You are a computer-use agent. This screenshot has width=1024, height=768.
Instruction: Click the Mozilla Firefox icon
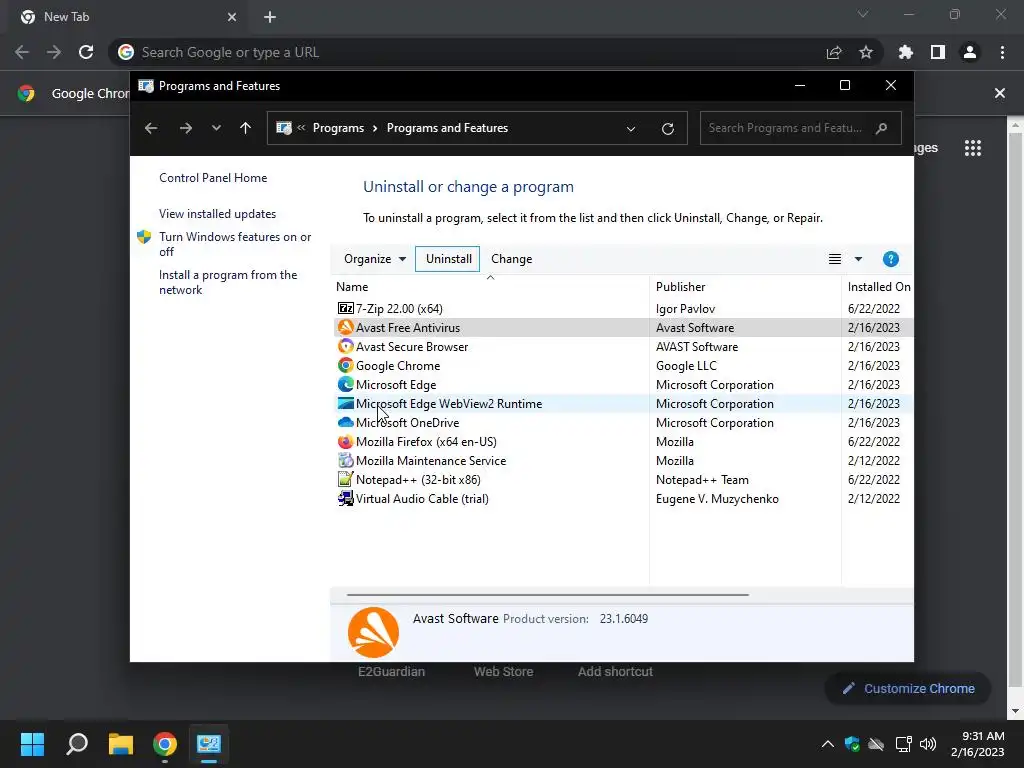pyautogui.click(x=345, y=441)
